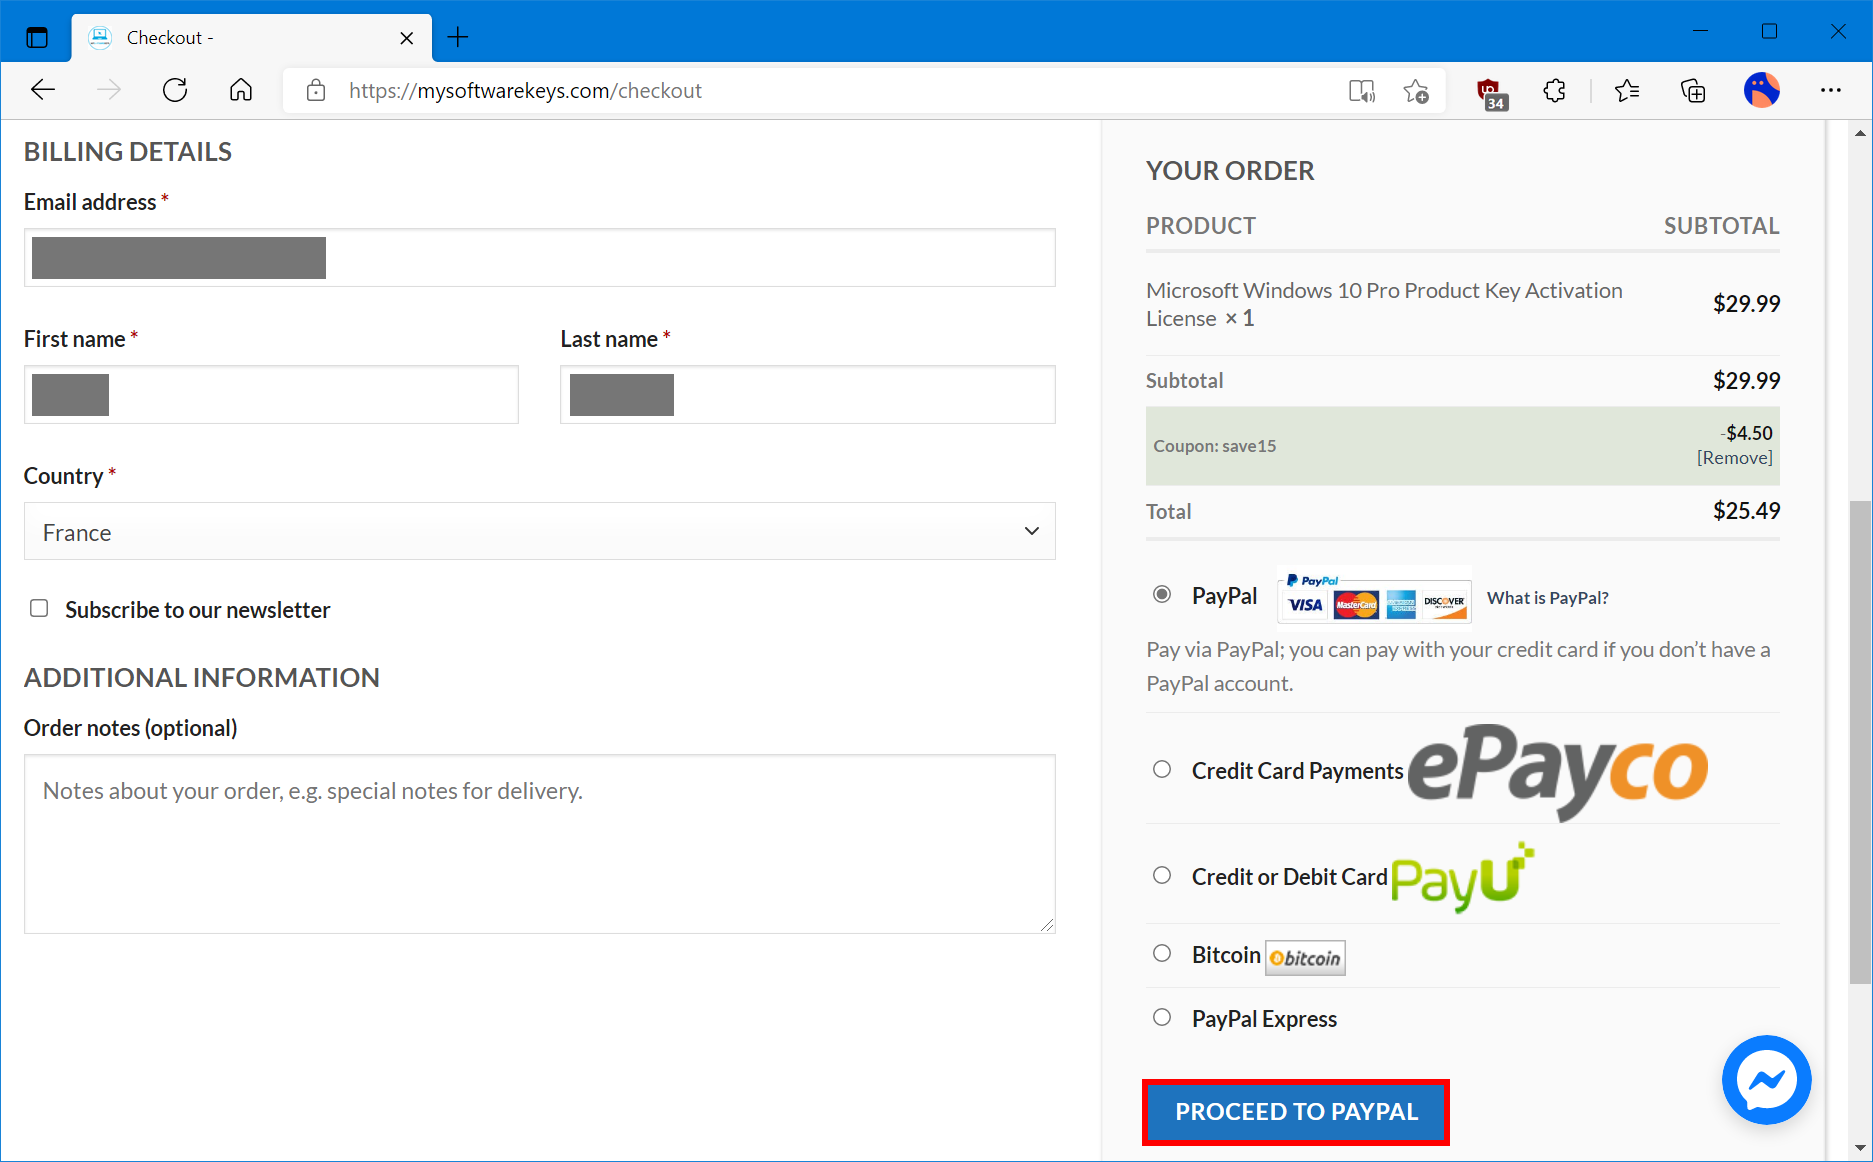Choose Credit or Debit Card PayU option
This screenshot has height=1162, width=1873.
1162,875
